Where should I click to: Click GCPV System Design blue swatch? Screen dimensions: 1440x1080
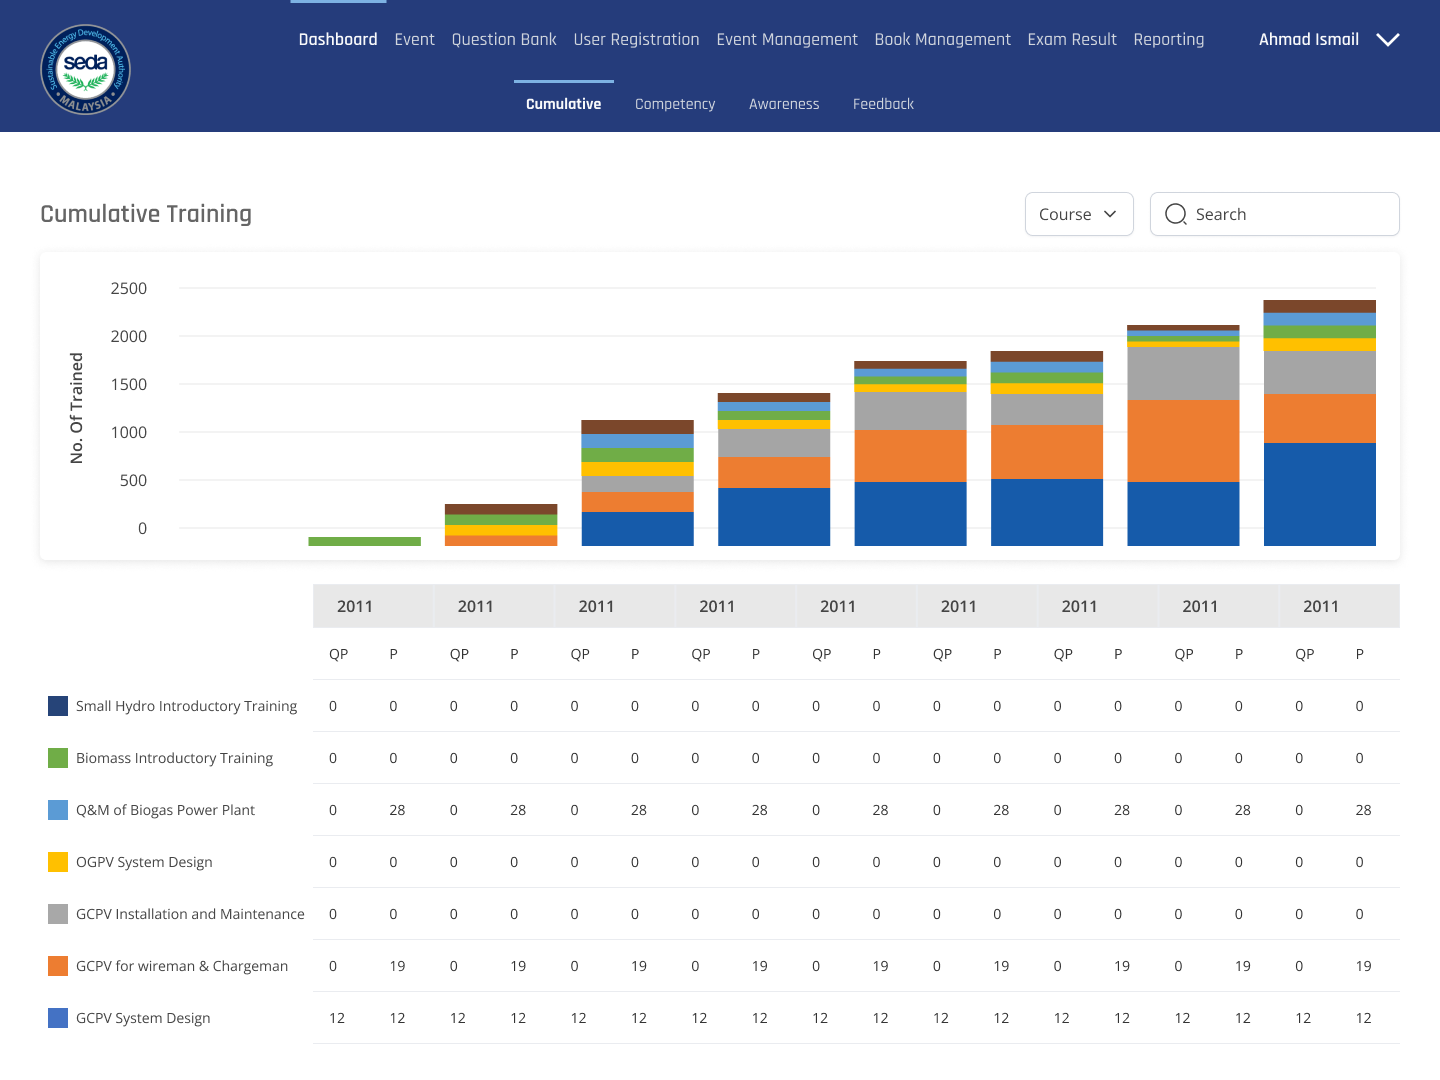pyautogui.click(x=58, y=1018)
